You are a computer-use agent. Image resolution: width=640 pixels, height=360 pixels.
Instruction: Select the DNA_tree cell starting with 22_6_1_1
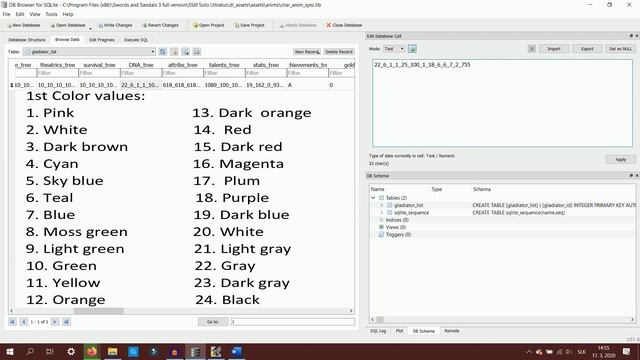141,85
